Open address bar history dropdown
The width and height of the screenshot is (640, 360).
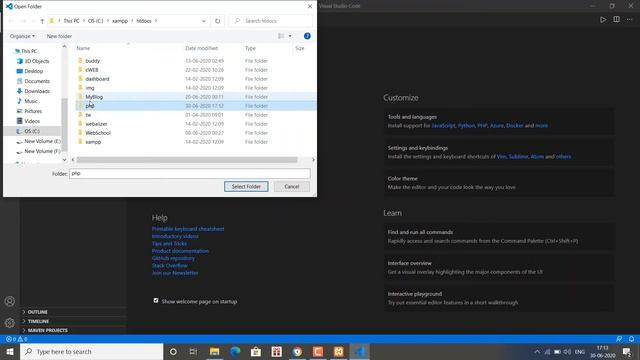pyautogui.click(x=203, y=21)
